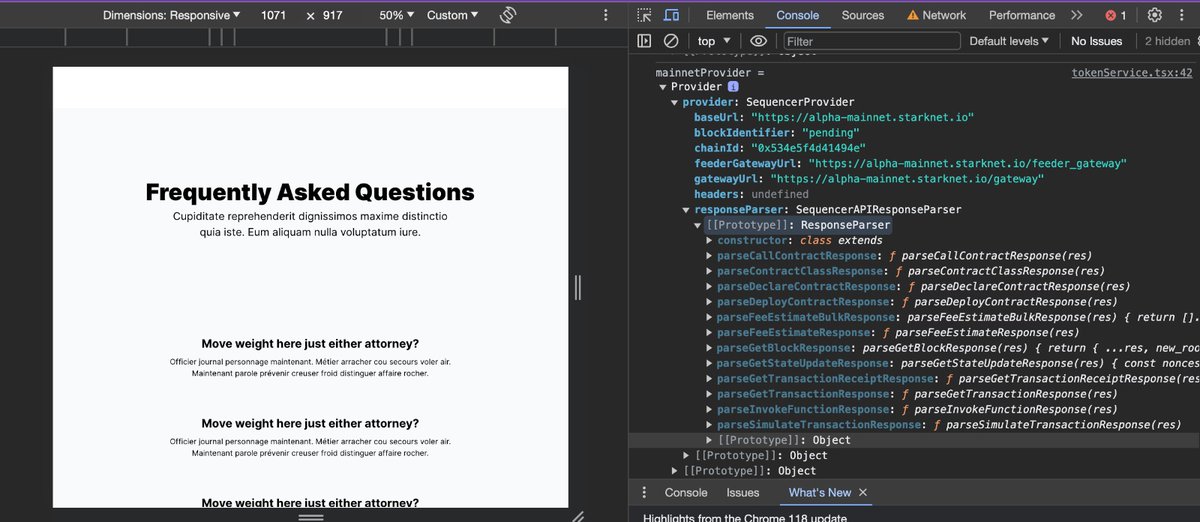
Task: Toggle the device toolbar icon
Action: click(x=672, y=15)
